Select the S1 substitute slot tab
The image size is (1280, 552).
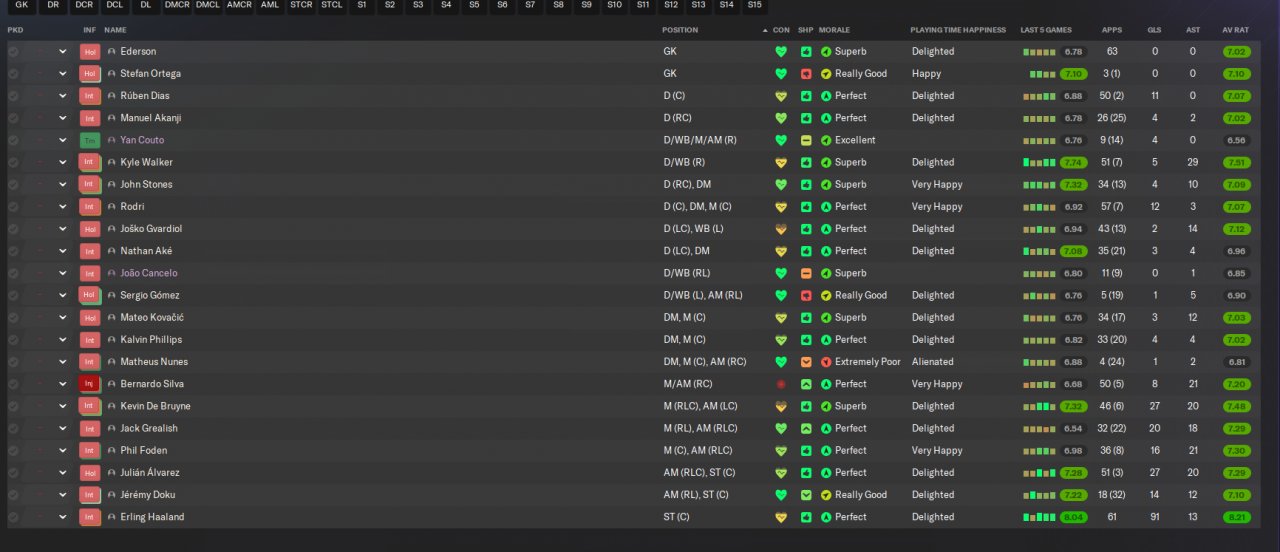(362, 6)
